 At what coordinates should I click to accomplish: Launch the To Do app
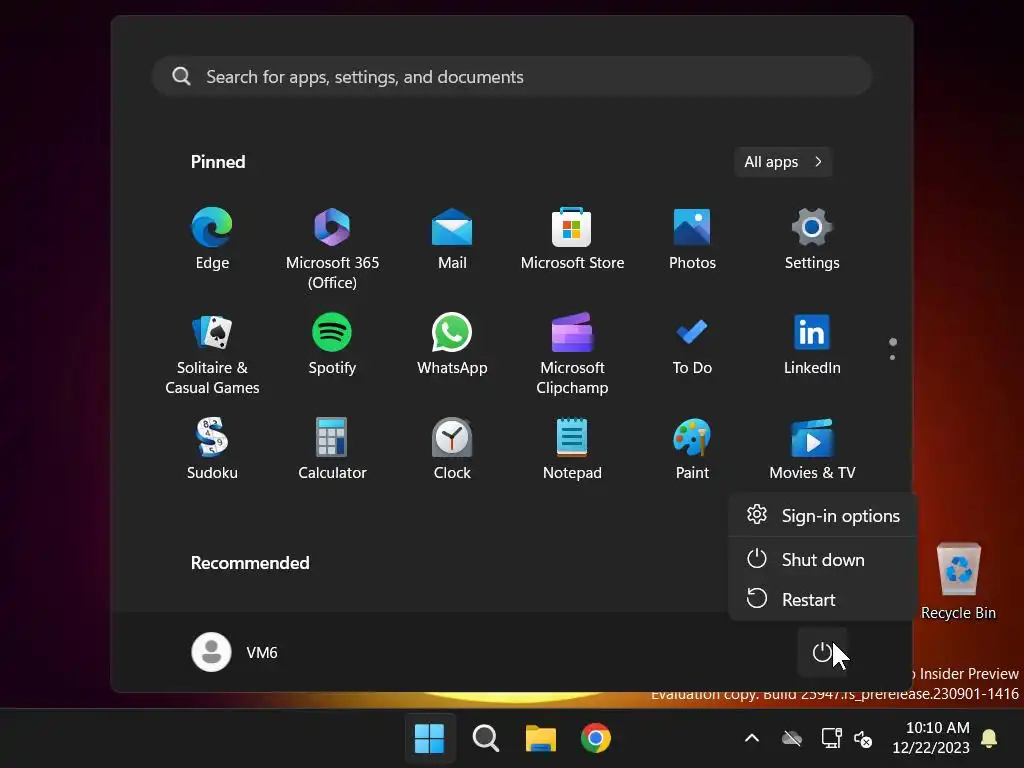pos(692,344)
